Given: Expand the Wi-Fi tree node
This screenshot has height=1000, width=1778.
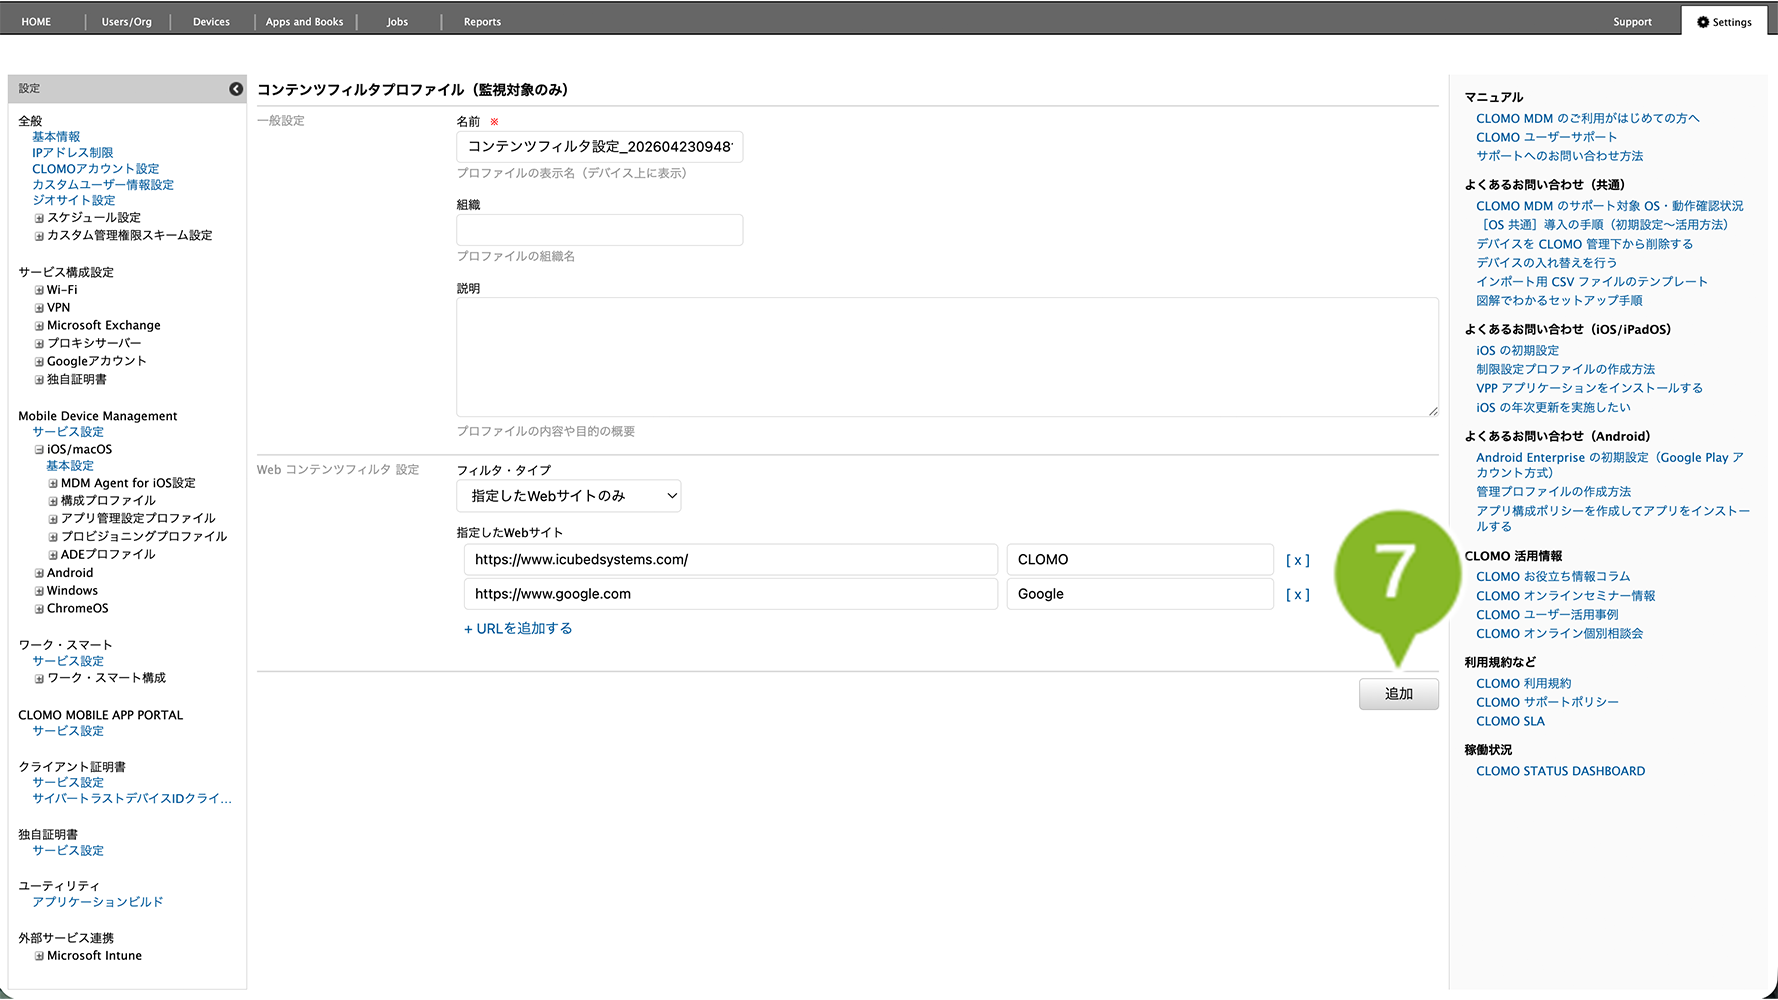Looking at the screenshot, I should 39,291.
